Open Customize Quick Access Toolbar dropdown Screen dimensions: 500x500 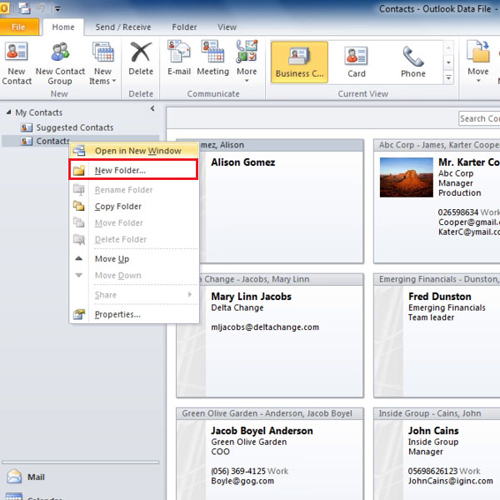[x=58, y=9]
